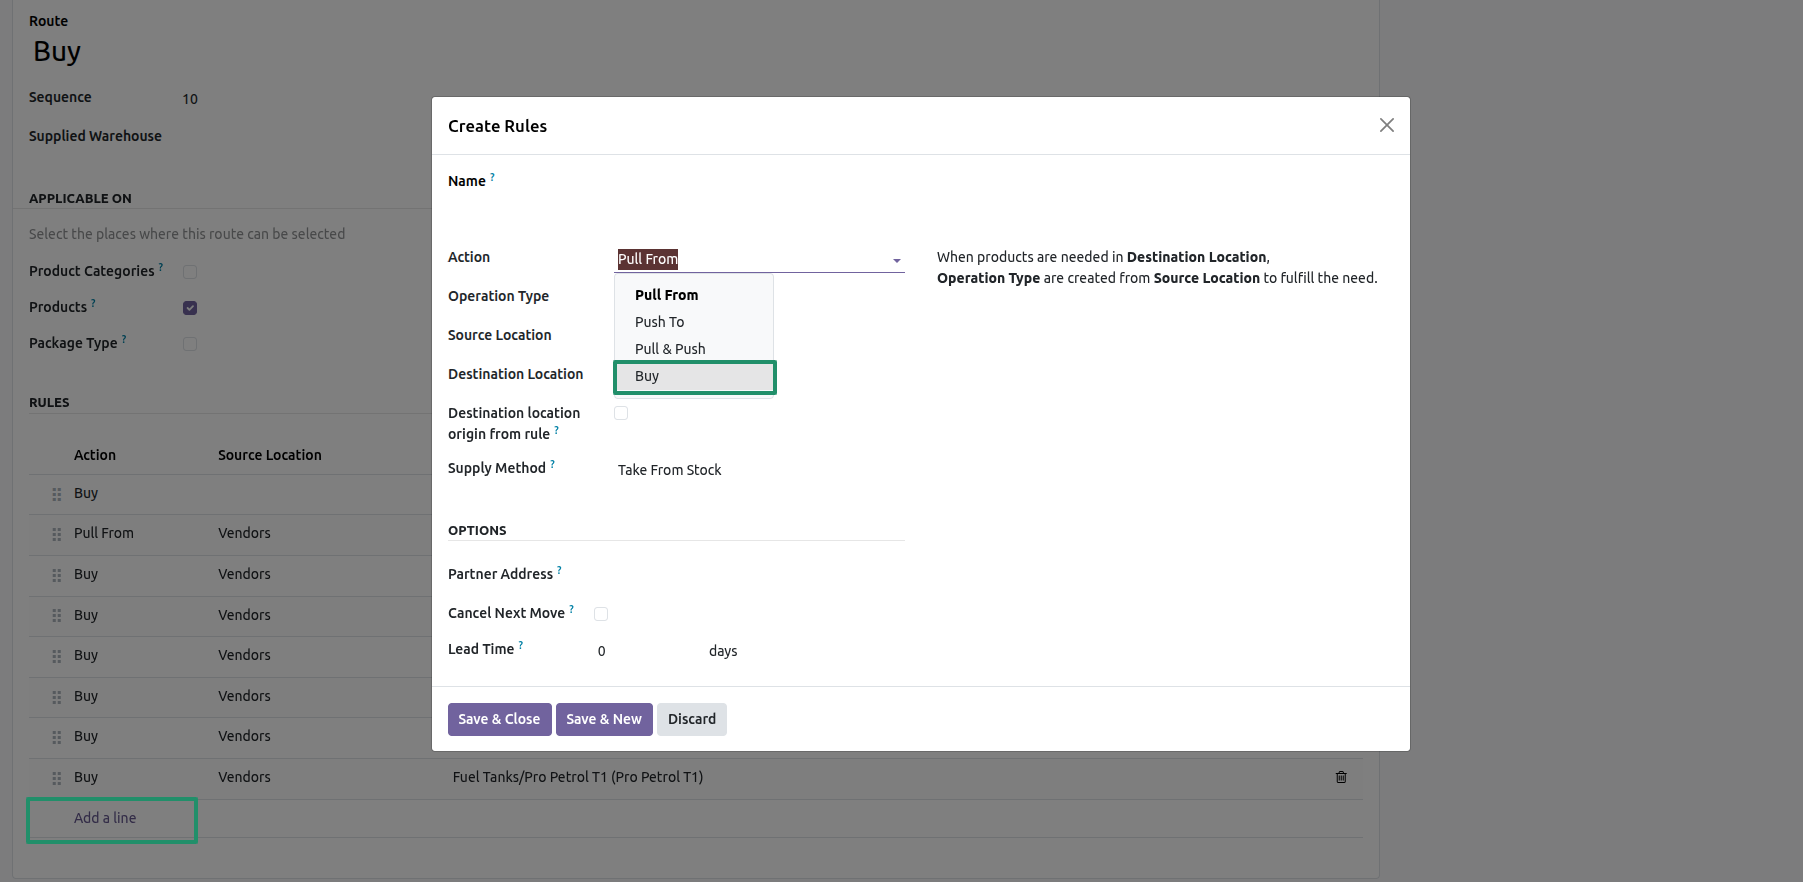Choose Buy in the Action list

694,377
